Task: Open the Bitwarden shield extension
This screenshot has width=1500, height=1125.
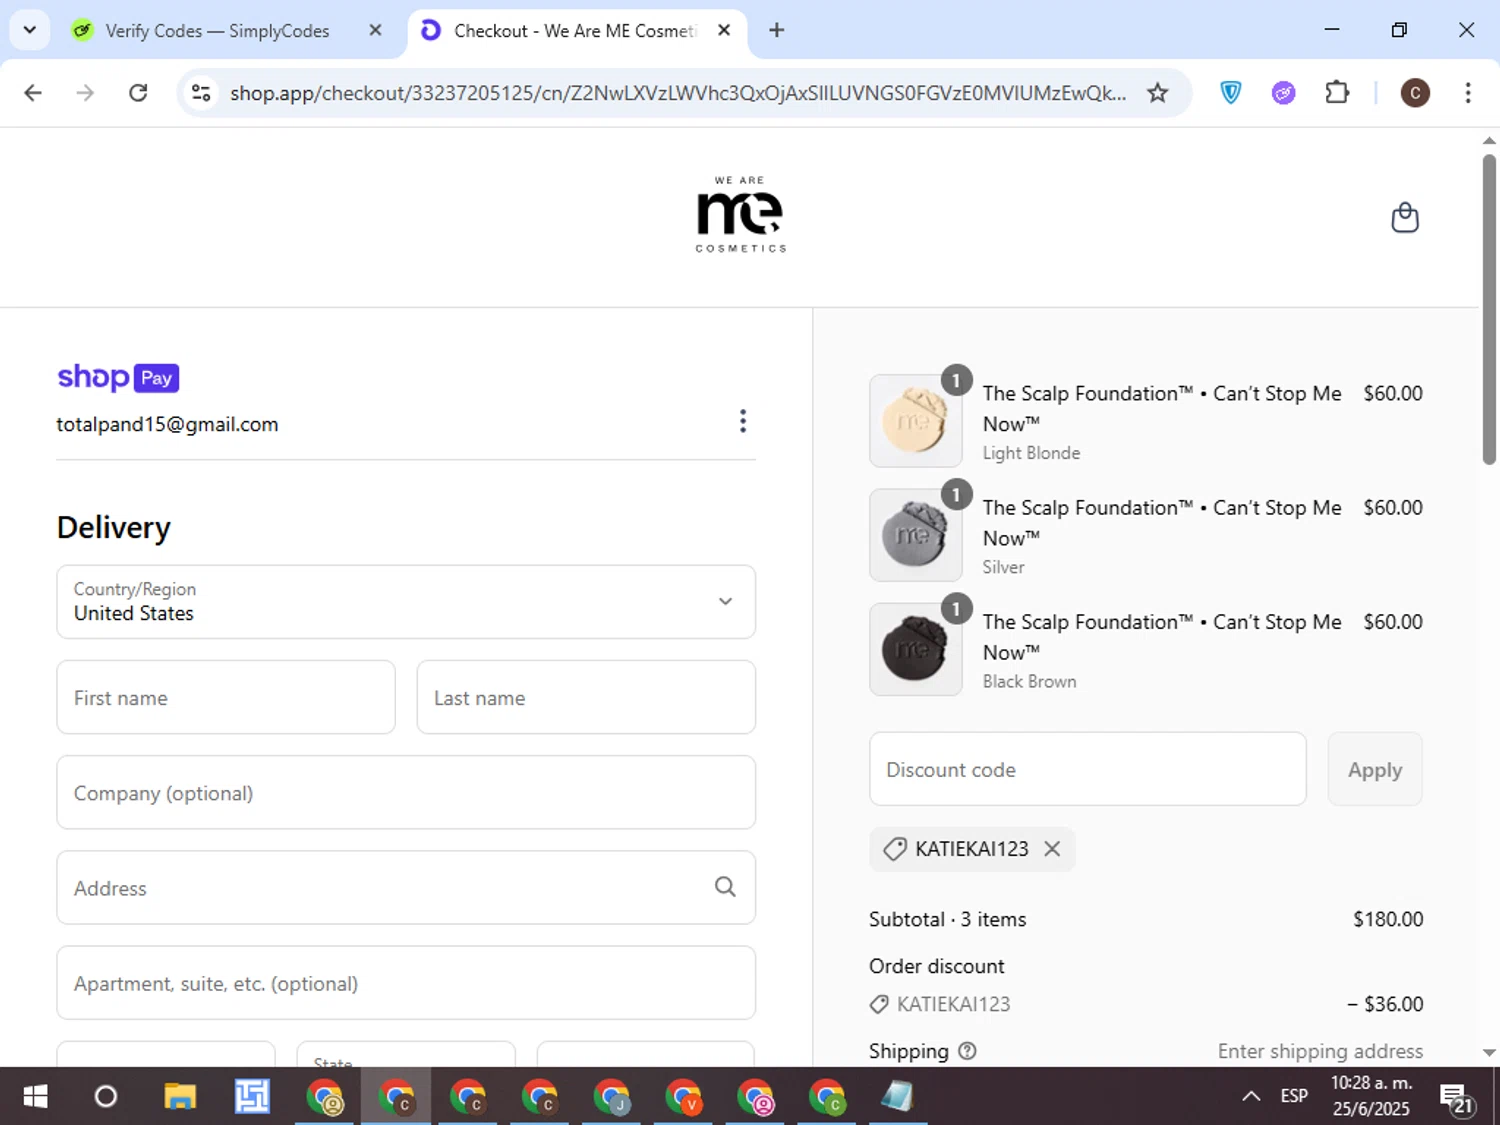Action: pyautogui.click(x=1231, y=93)
